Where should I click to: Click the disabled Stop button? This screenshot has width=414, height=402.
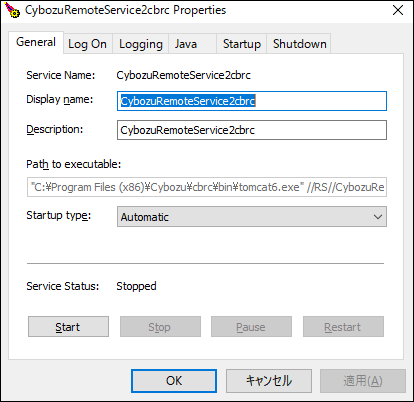tap(160, 327)
